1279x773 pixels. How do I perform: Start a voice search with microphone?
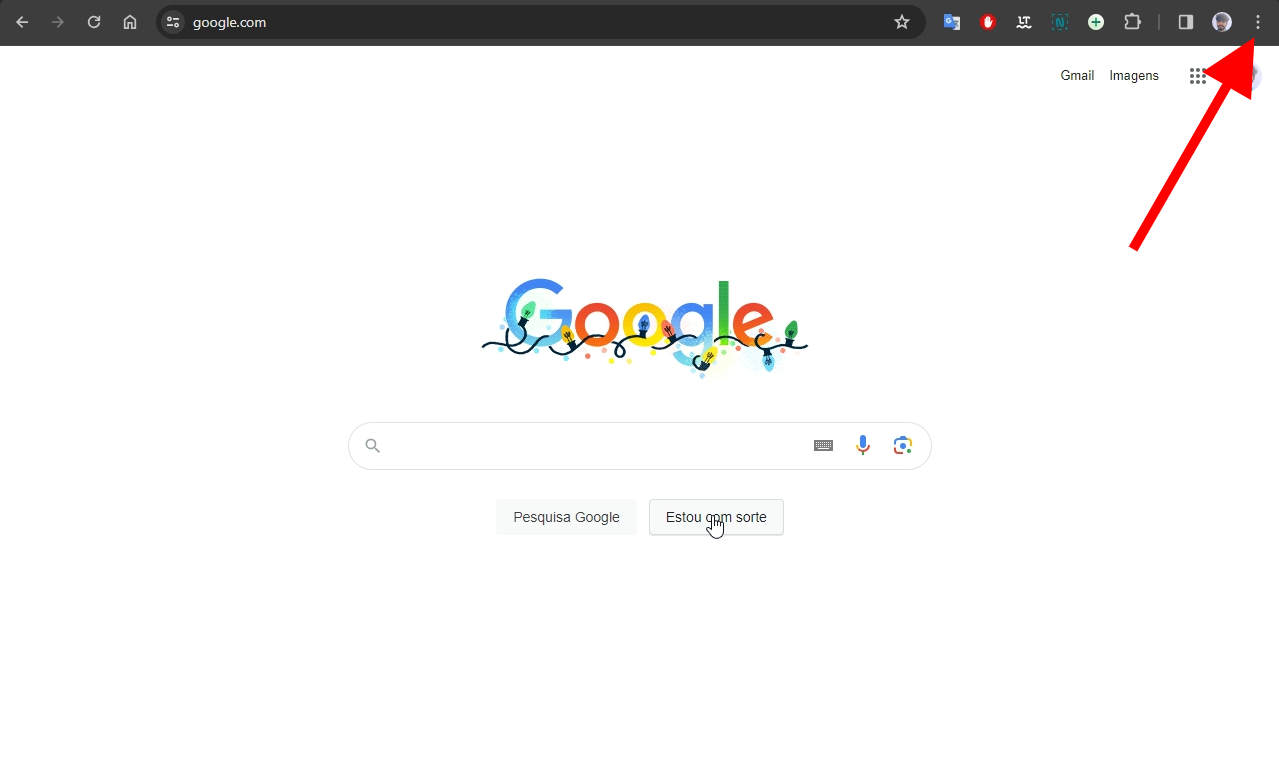[863, 446]
